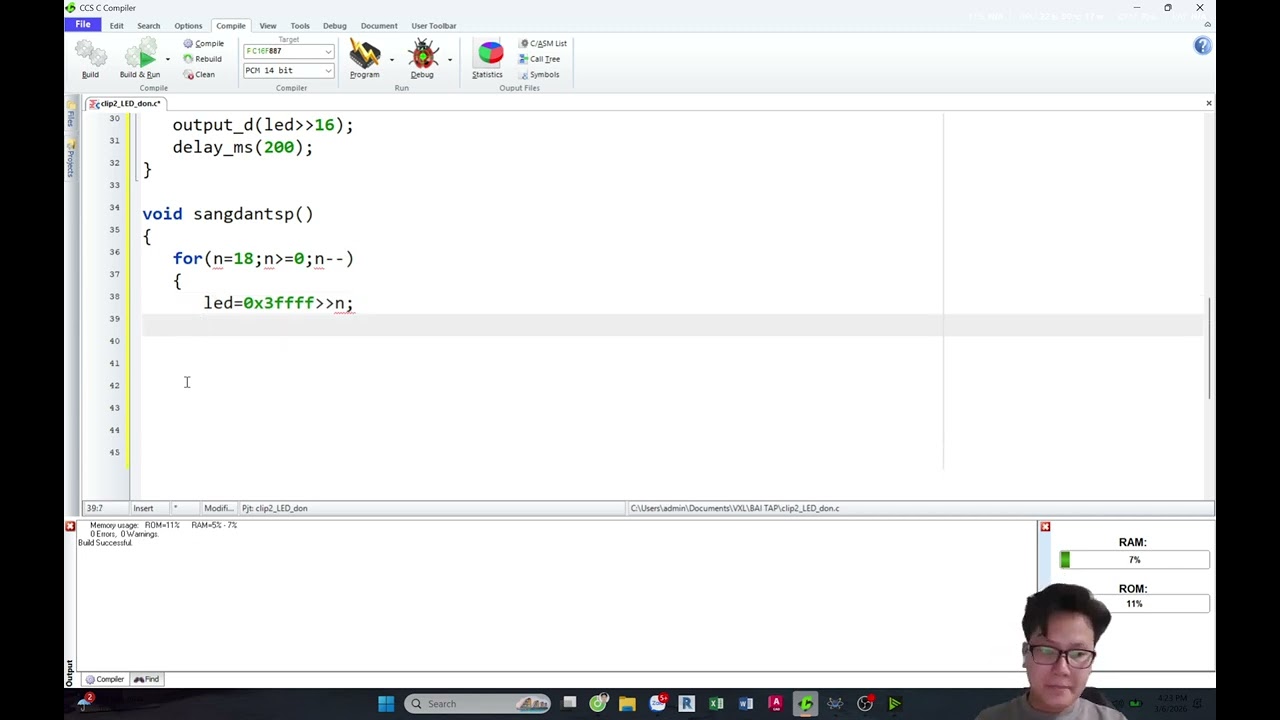Switch to the Compiler output tab
1280x720 pixels.
click(105, 679)
